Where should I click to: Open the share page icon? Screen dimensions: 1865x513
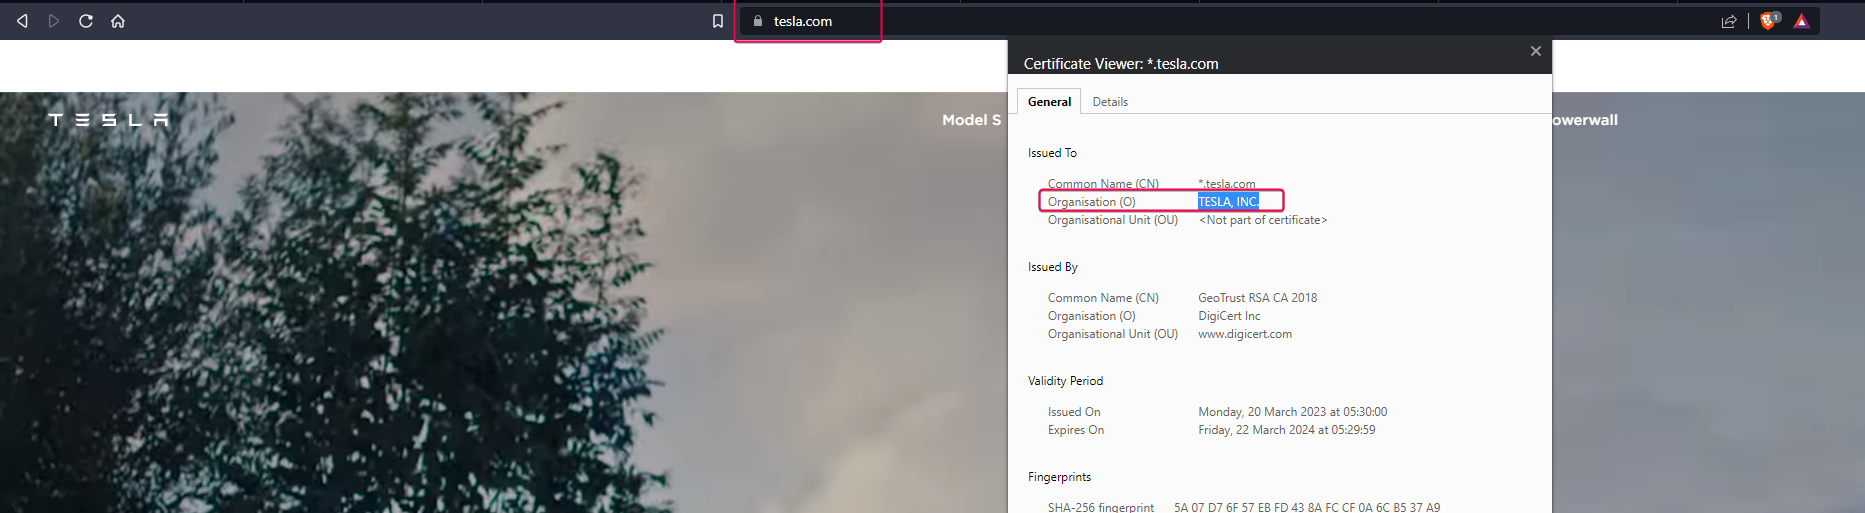click(x=1729, y=21)
